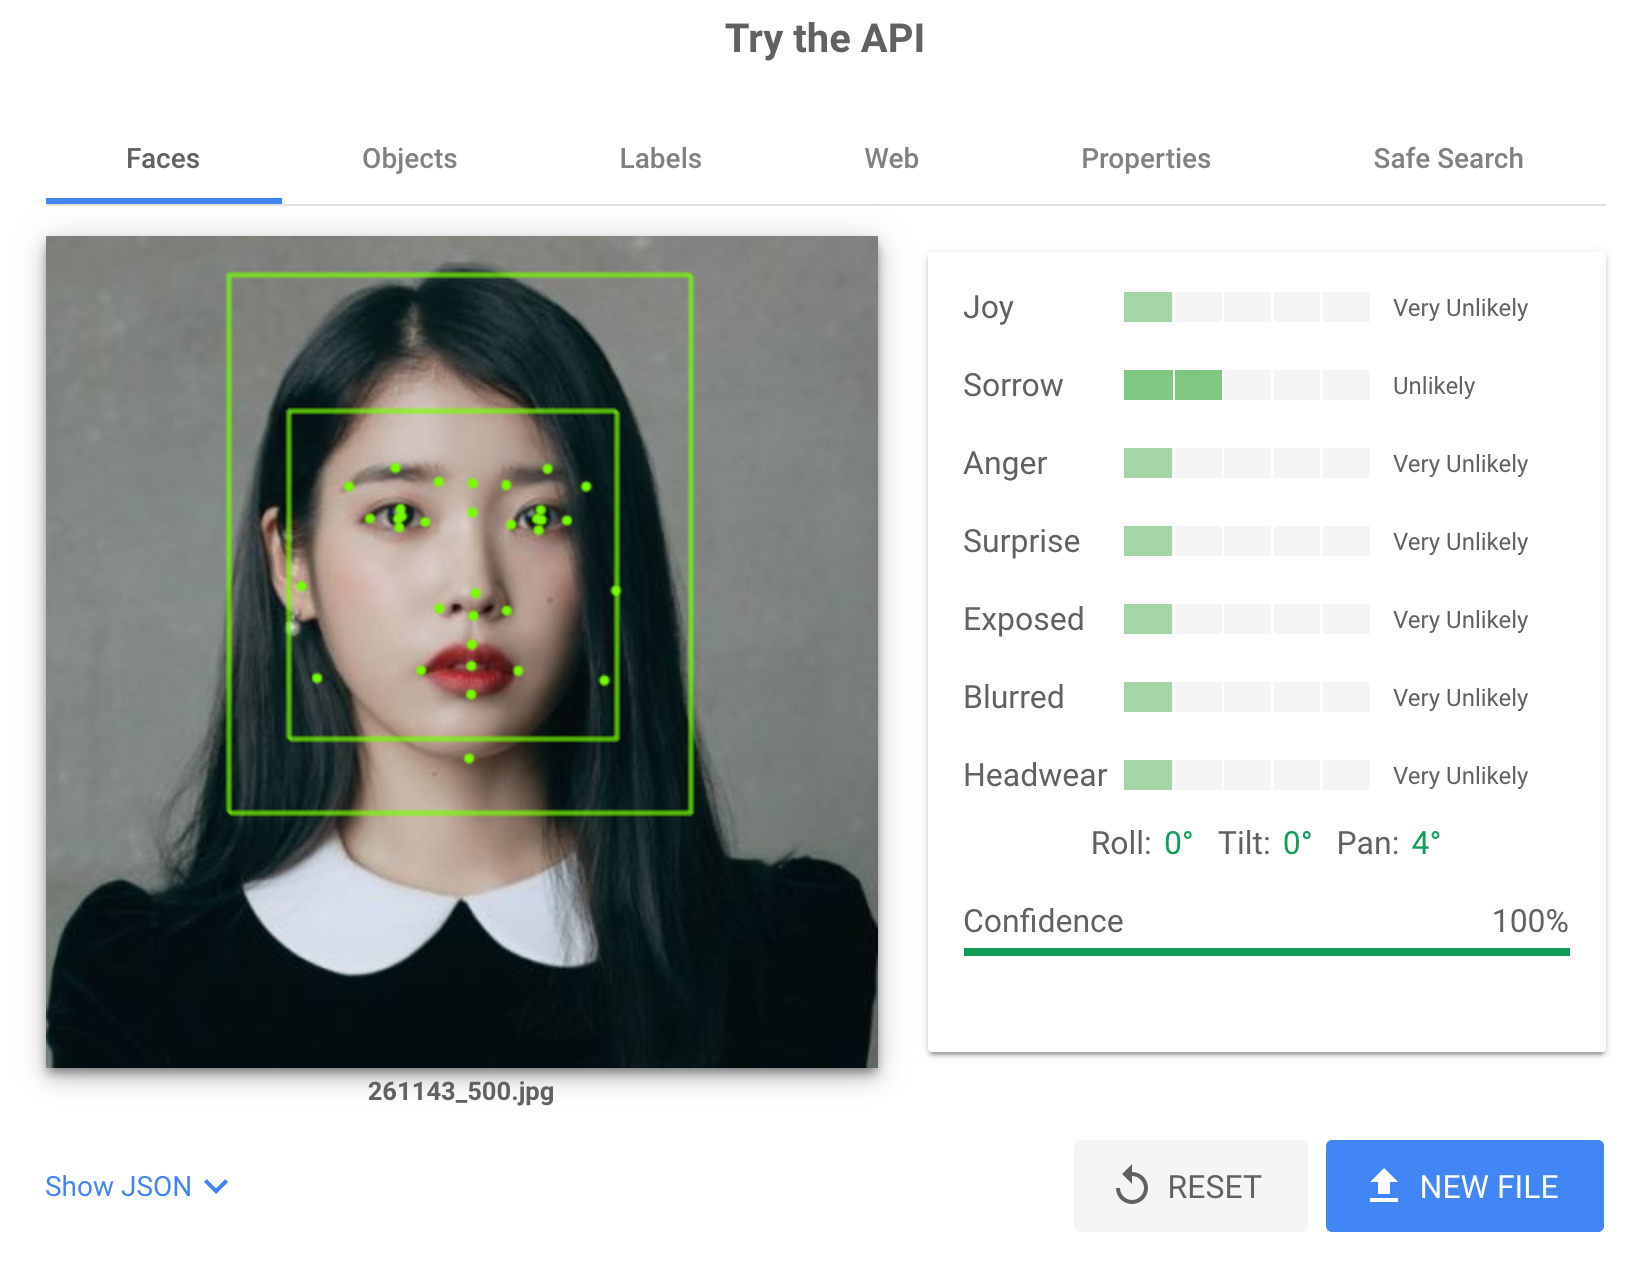Click the Exposed likelihood bar
The image size is (1652, 1272).
[x=1246, y=619]
